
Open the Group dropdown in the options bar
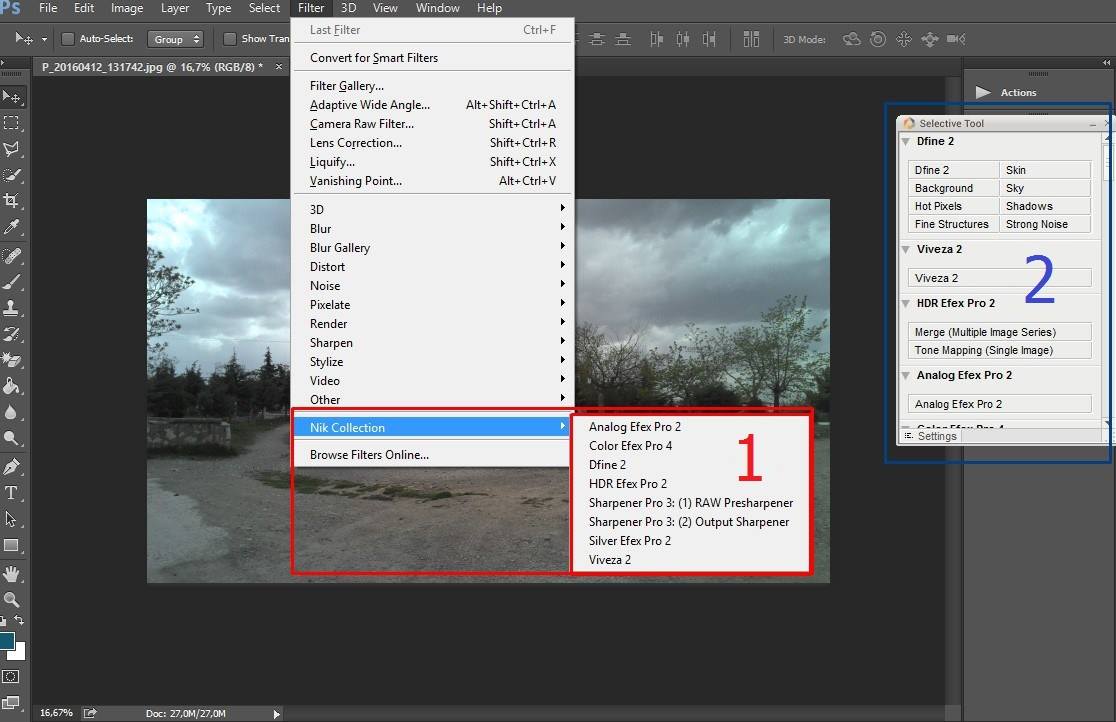point(176,39)
